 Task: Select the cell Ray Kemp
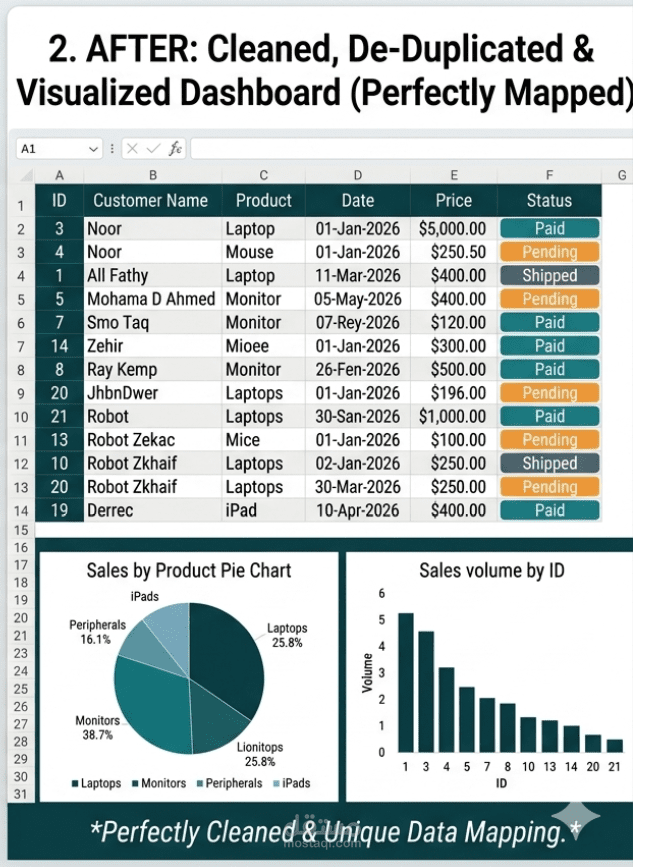153,369
